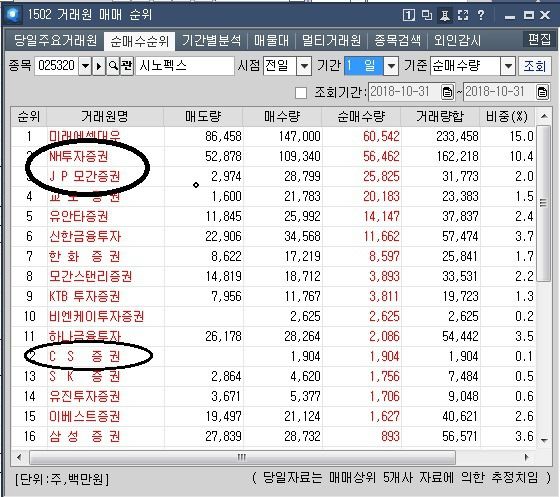The width and height of the screenshot is (560, 497).
Task: Select the 삼 성 증 권 row
Action: [273, 436]
